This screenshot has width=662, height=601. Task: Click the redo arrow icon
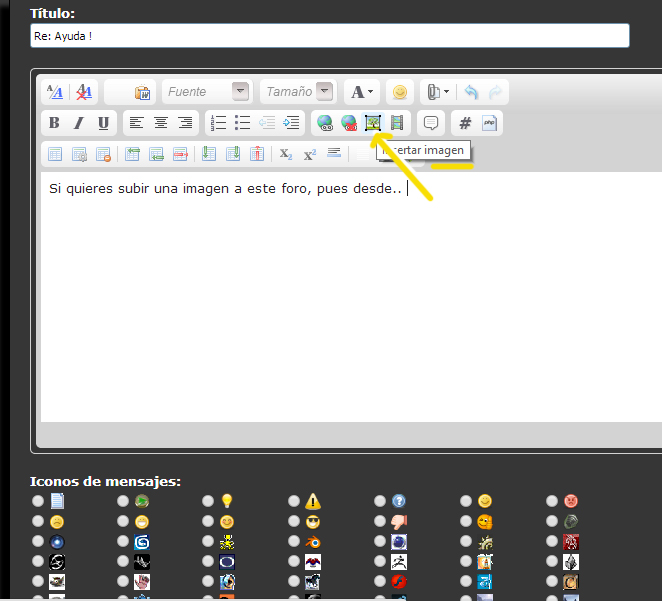click(495, 92)
